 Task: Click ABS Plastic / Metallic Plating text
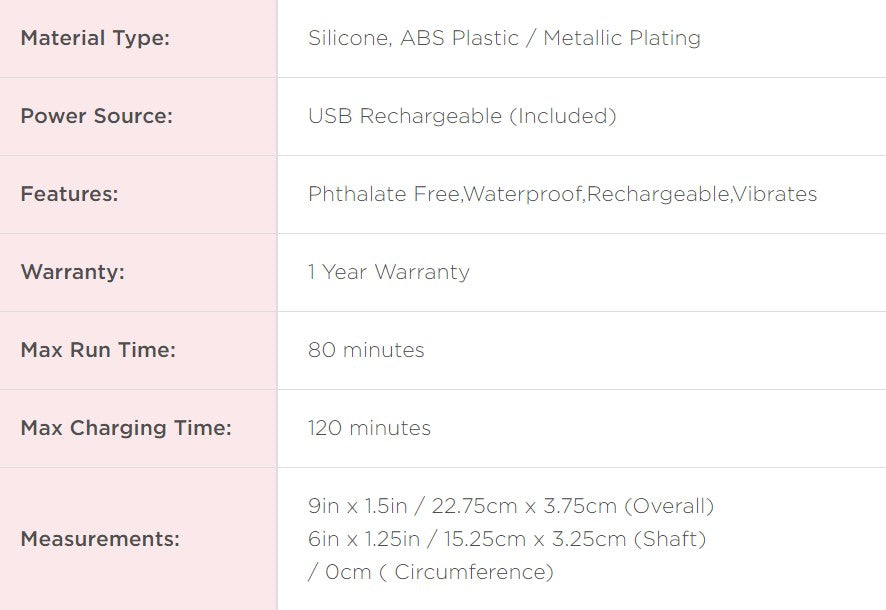point(550,38)
